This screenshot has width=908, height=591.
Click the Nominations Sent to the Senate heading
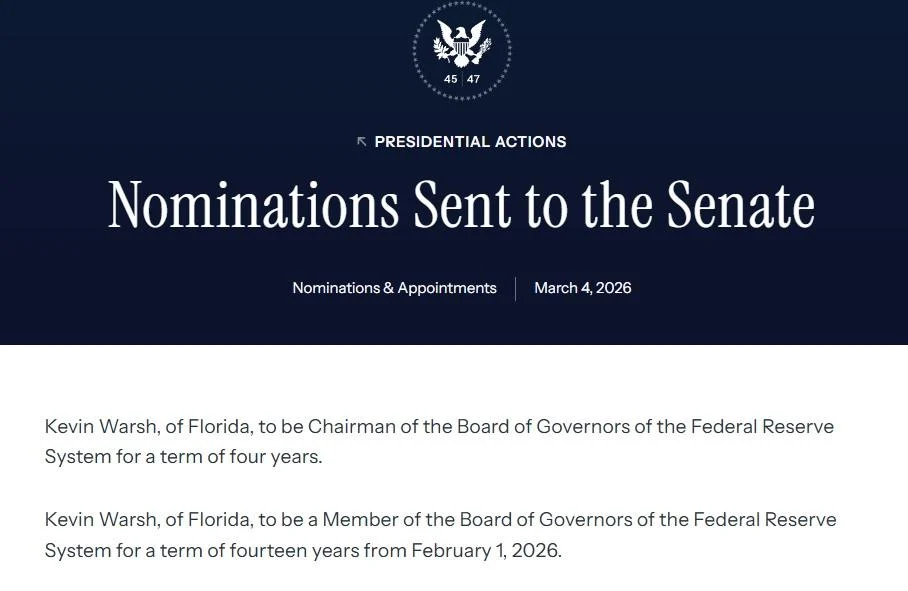point(461,205)
